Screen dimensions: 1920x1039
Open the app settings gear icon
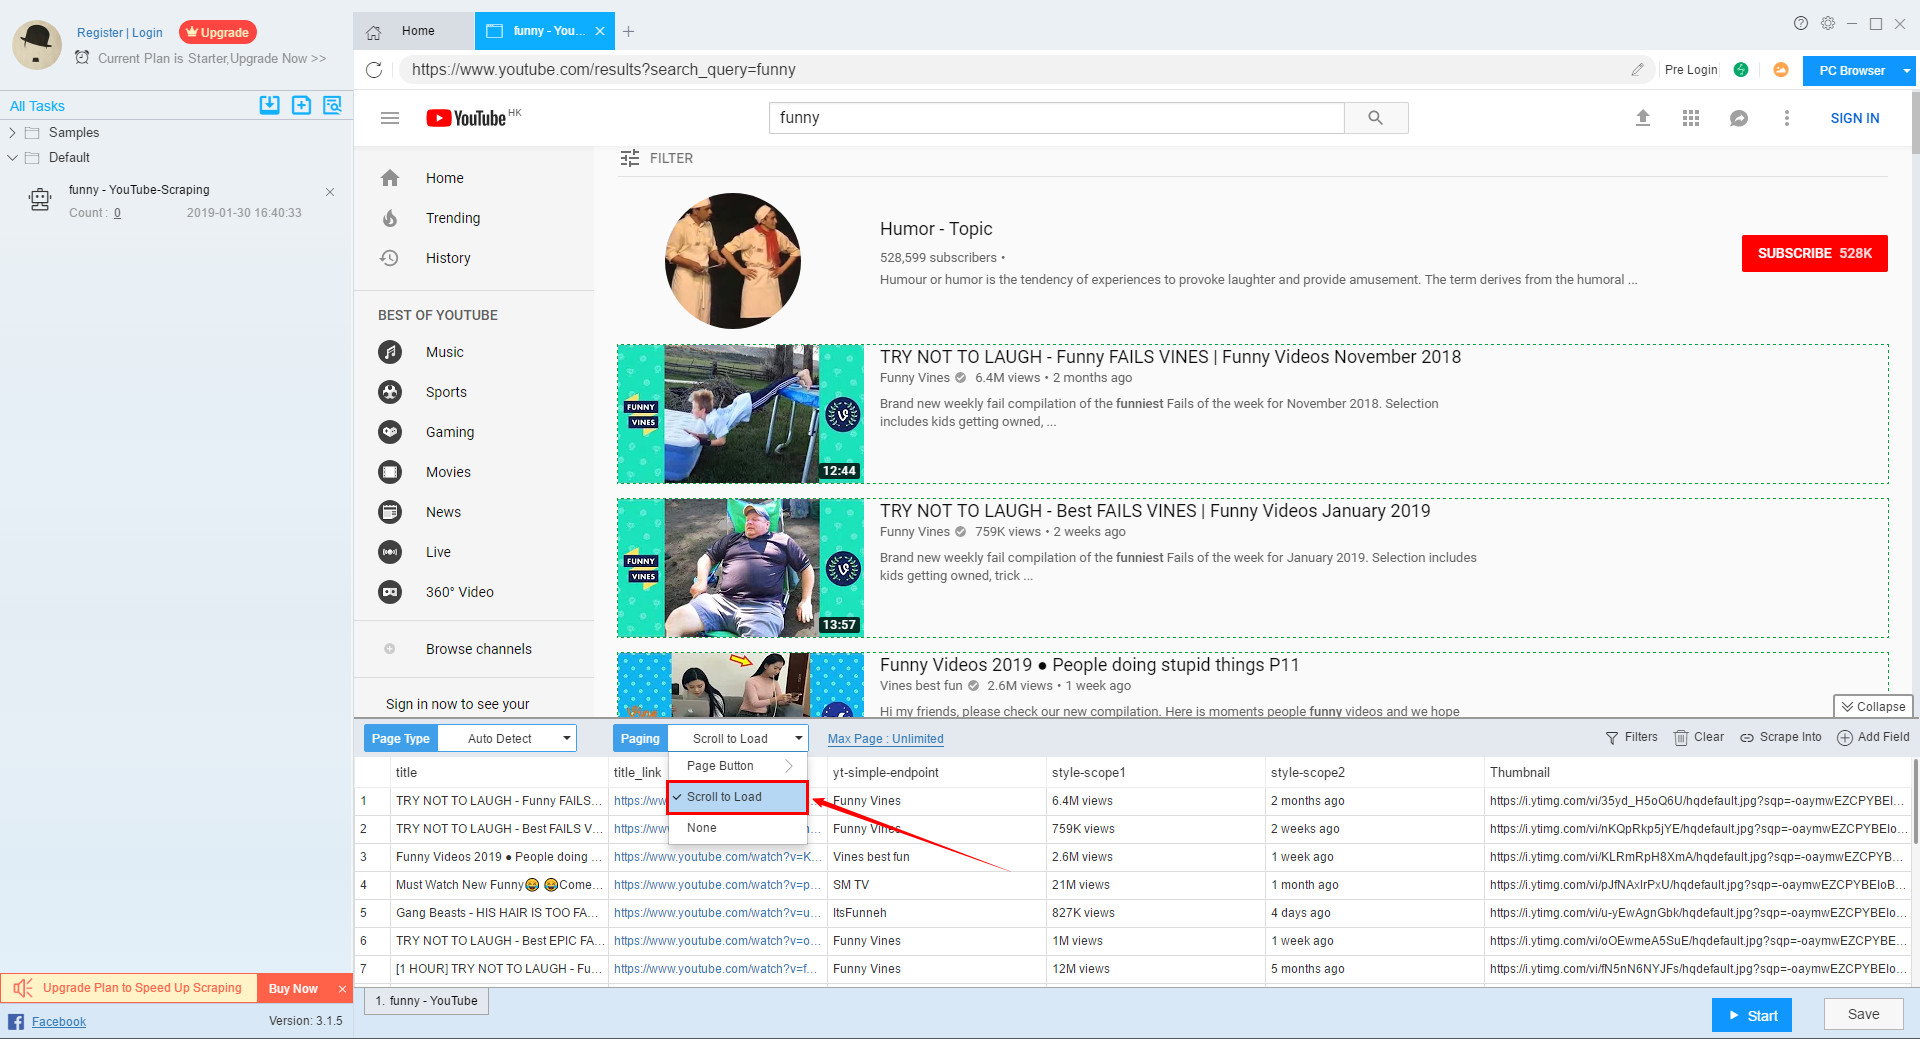pos(1828,23)
